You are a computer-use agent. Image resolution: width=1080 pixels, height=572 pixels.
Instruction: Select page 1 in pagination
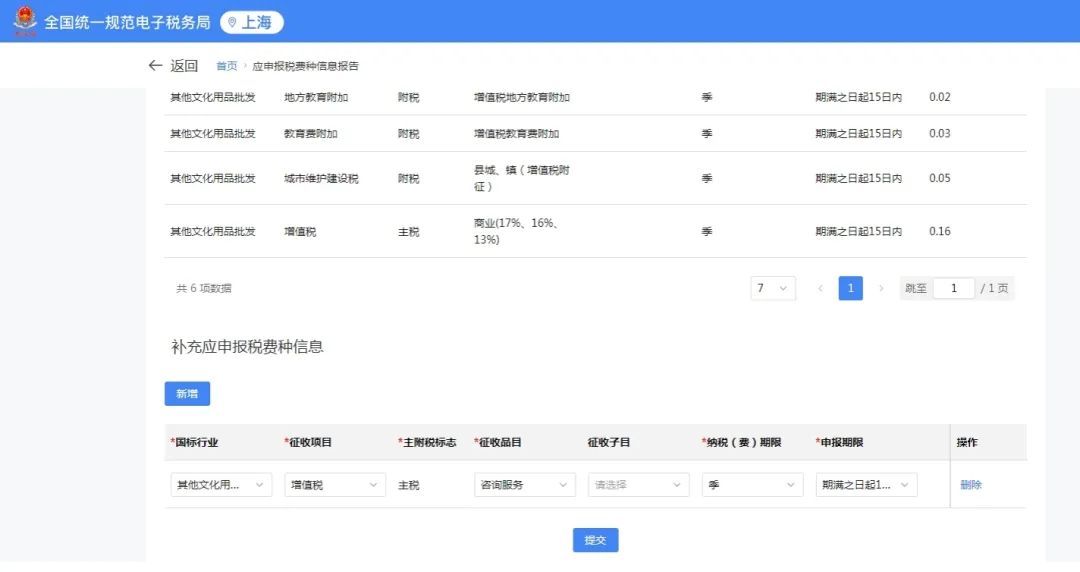click(x=851, y=288)
